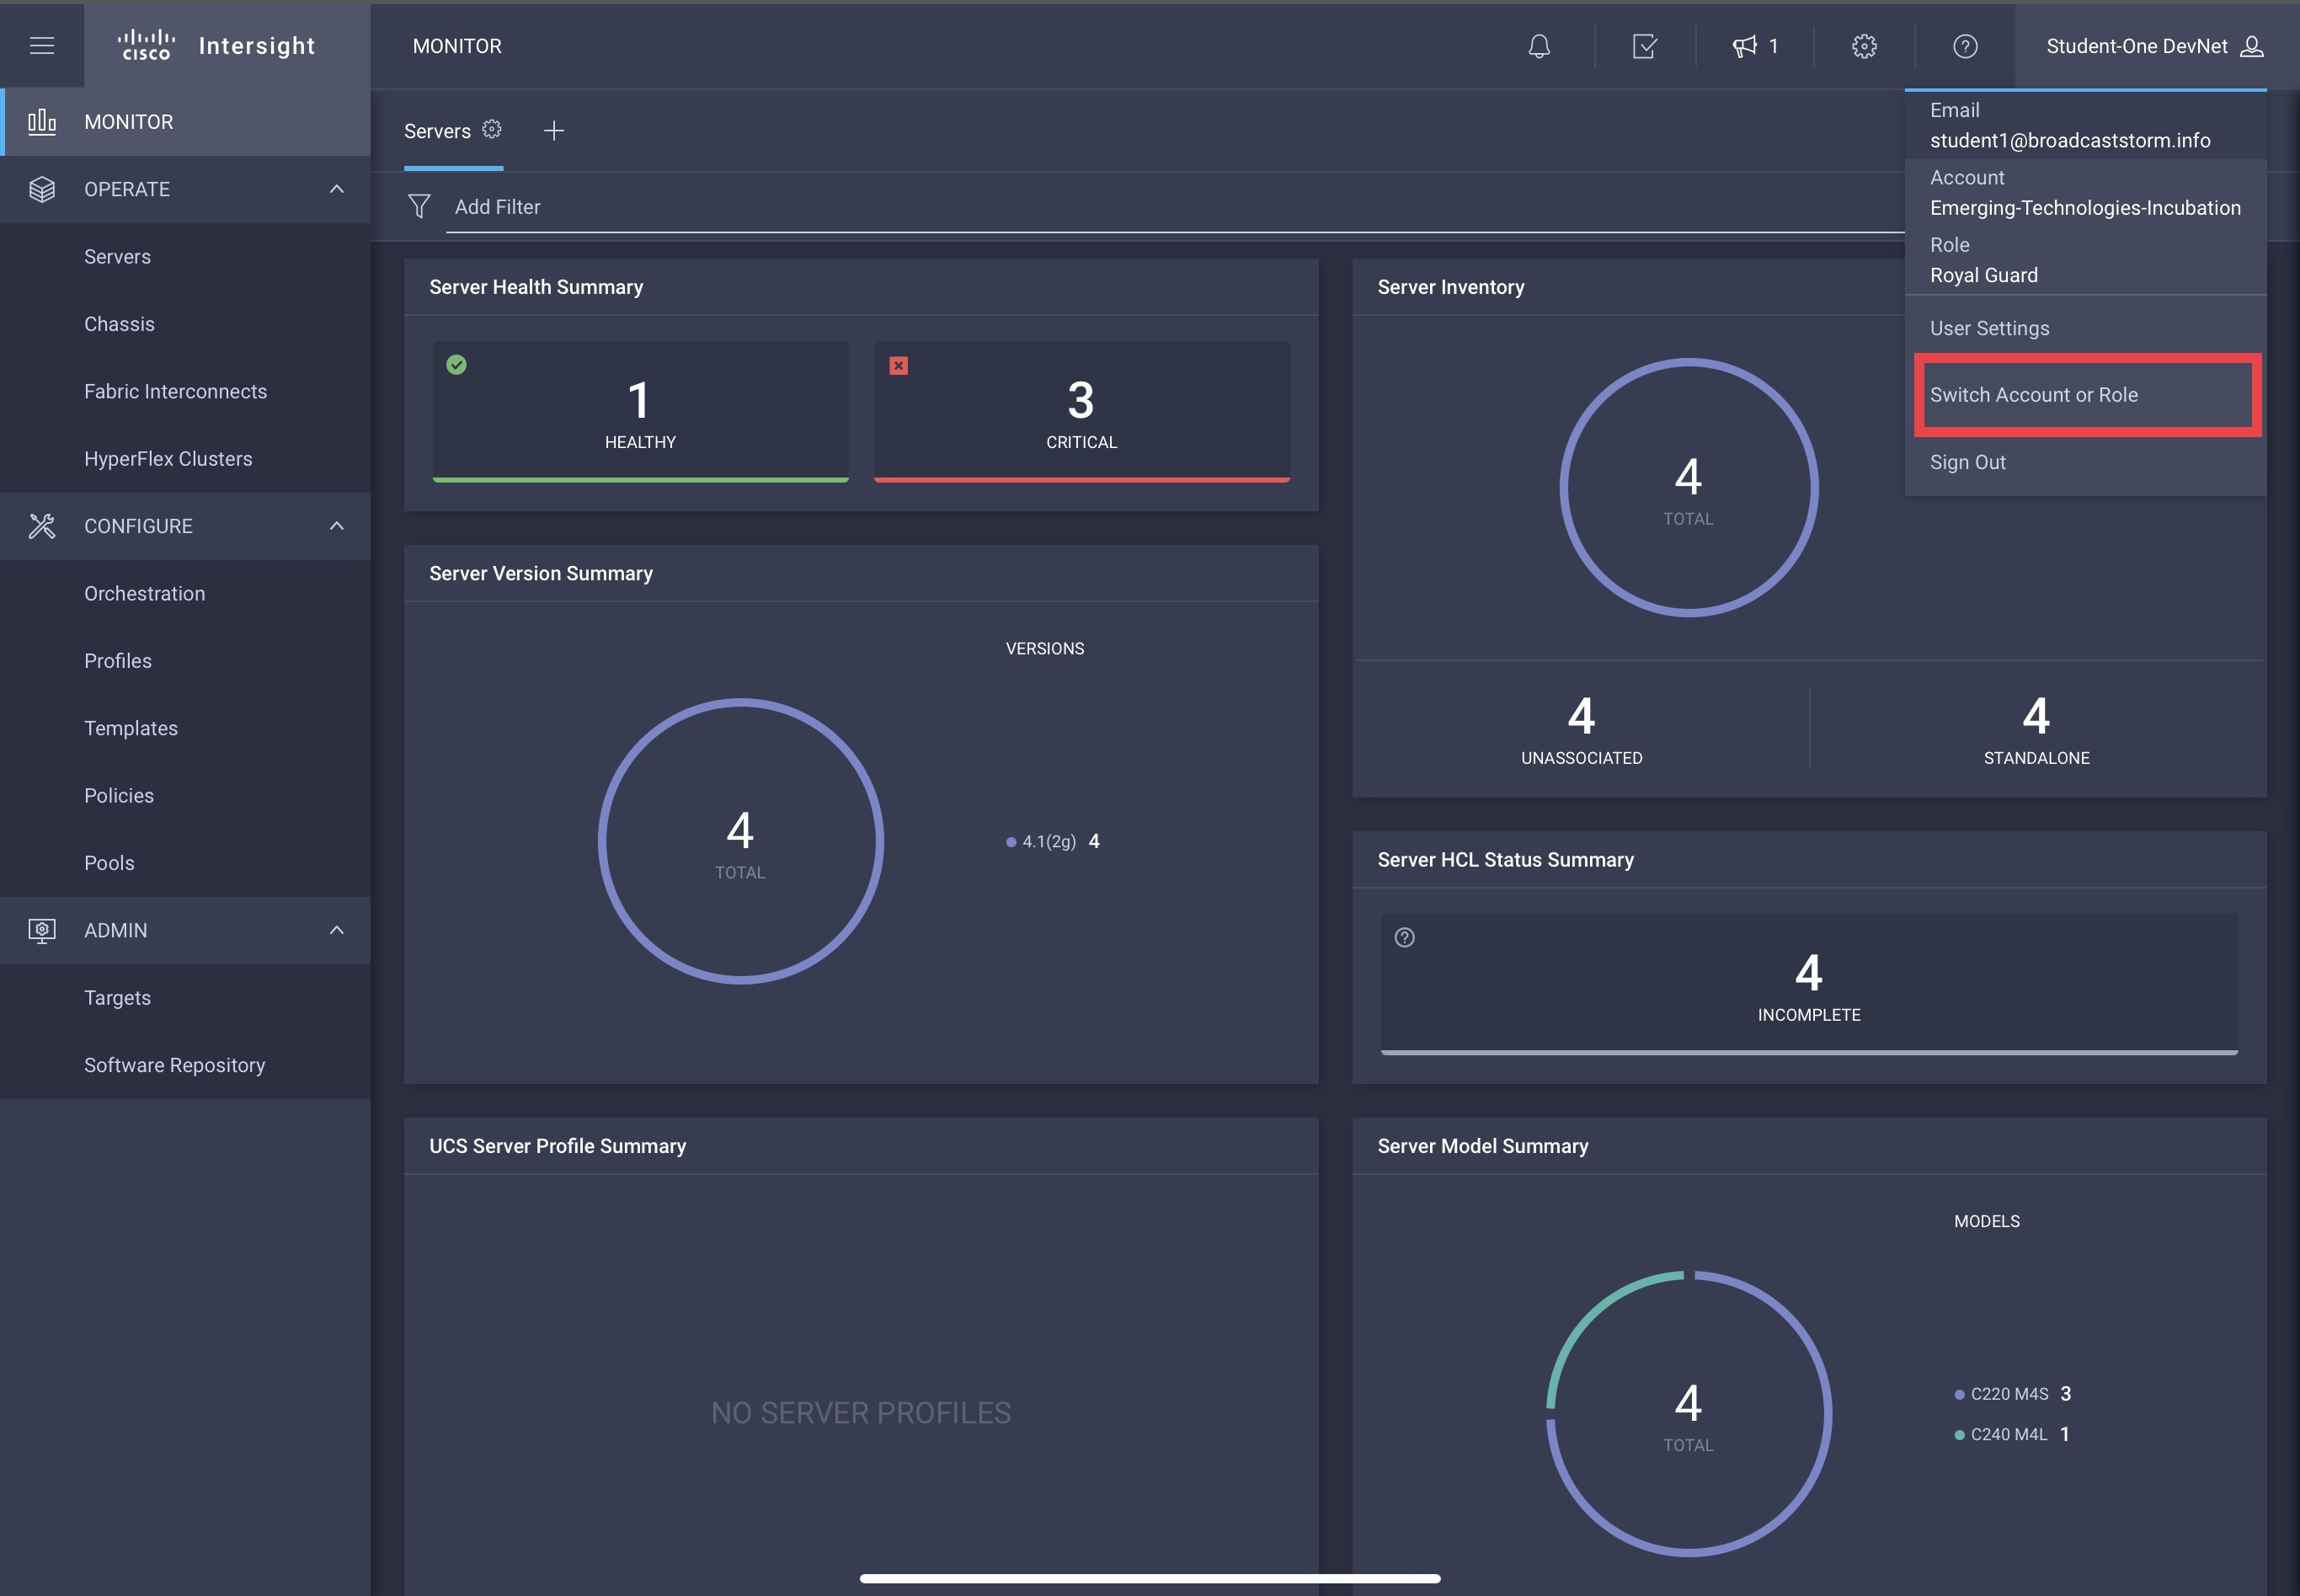Toggle the hamburger navigation menu
Screen dimensions: 2300x1596
42,46
